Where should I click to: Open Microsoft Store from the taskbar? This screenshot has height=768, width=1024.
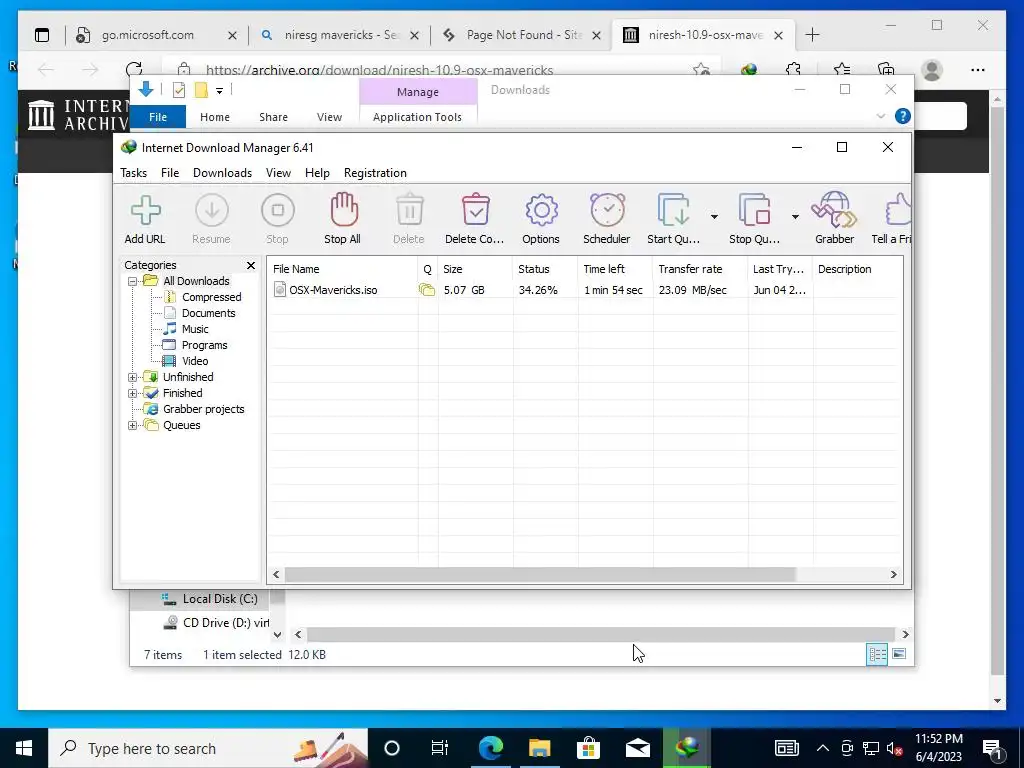point(588,748)
